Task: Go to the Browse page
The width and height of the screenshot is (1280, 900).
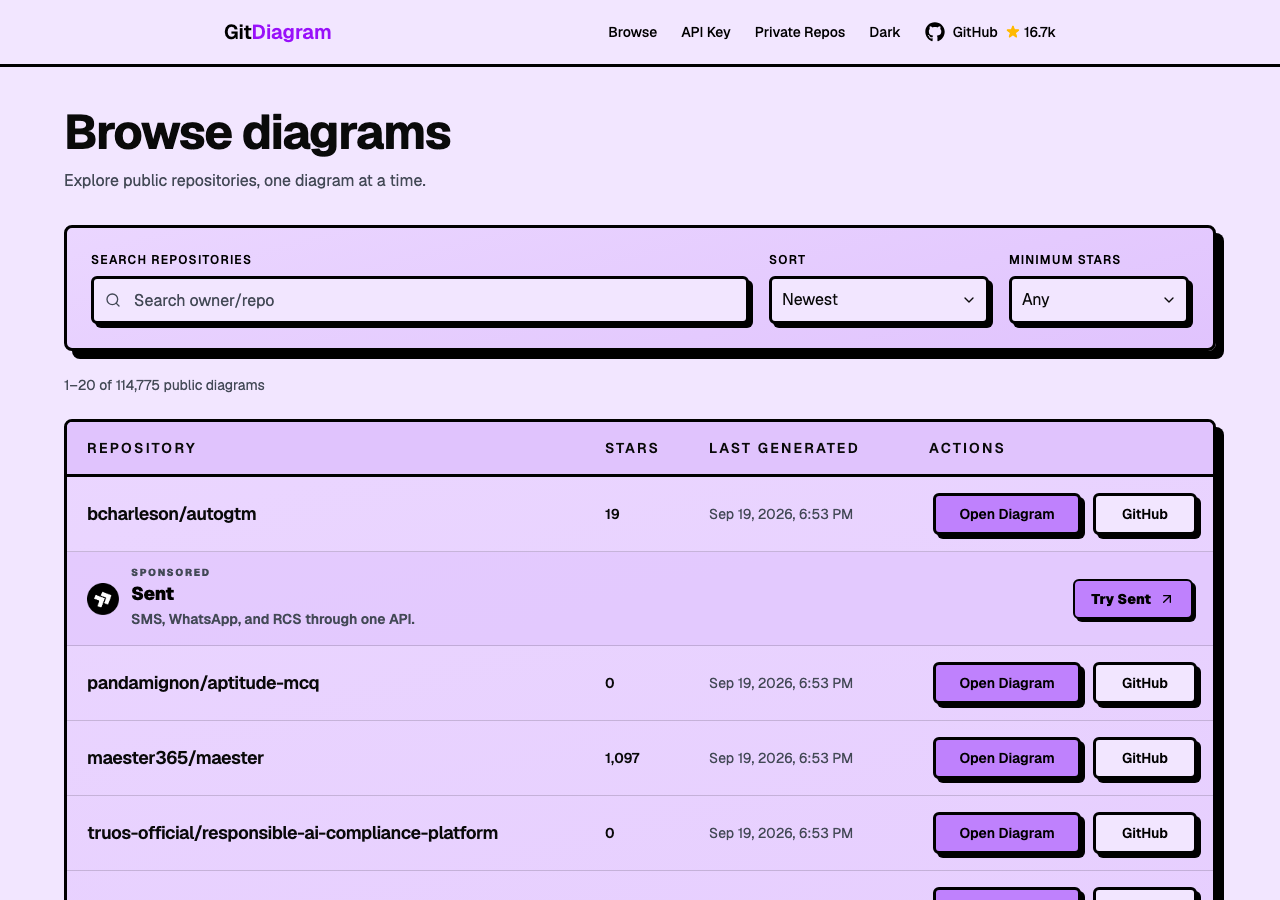Action: click(632, 32)
